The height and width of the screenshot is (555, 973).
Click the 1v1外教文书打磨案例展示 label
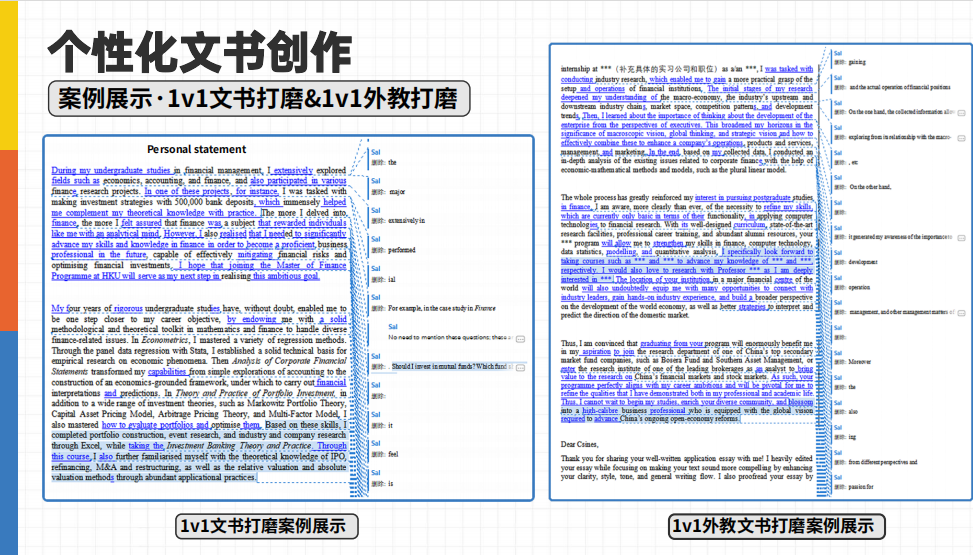776,526
